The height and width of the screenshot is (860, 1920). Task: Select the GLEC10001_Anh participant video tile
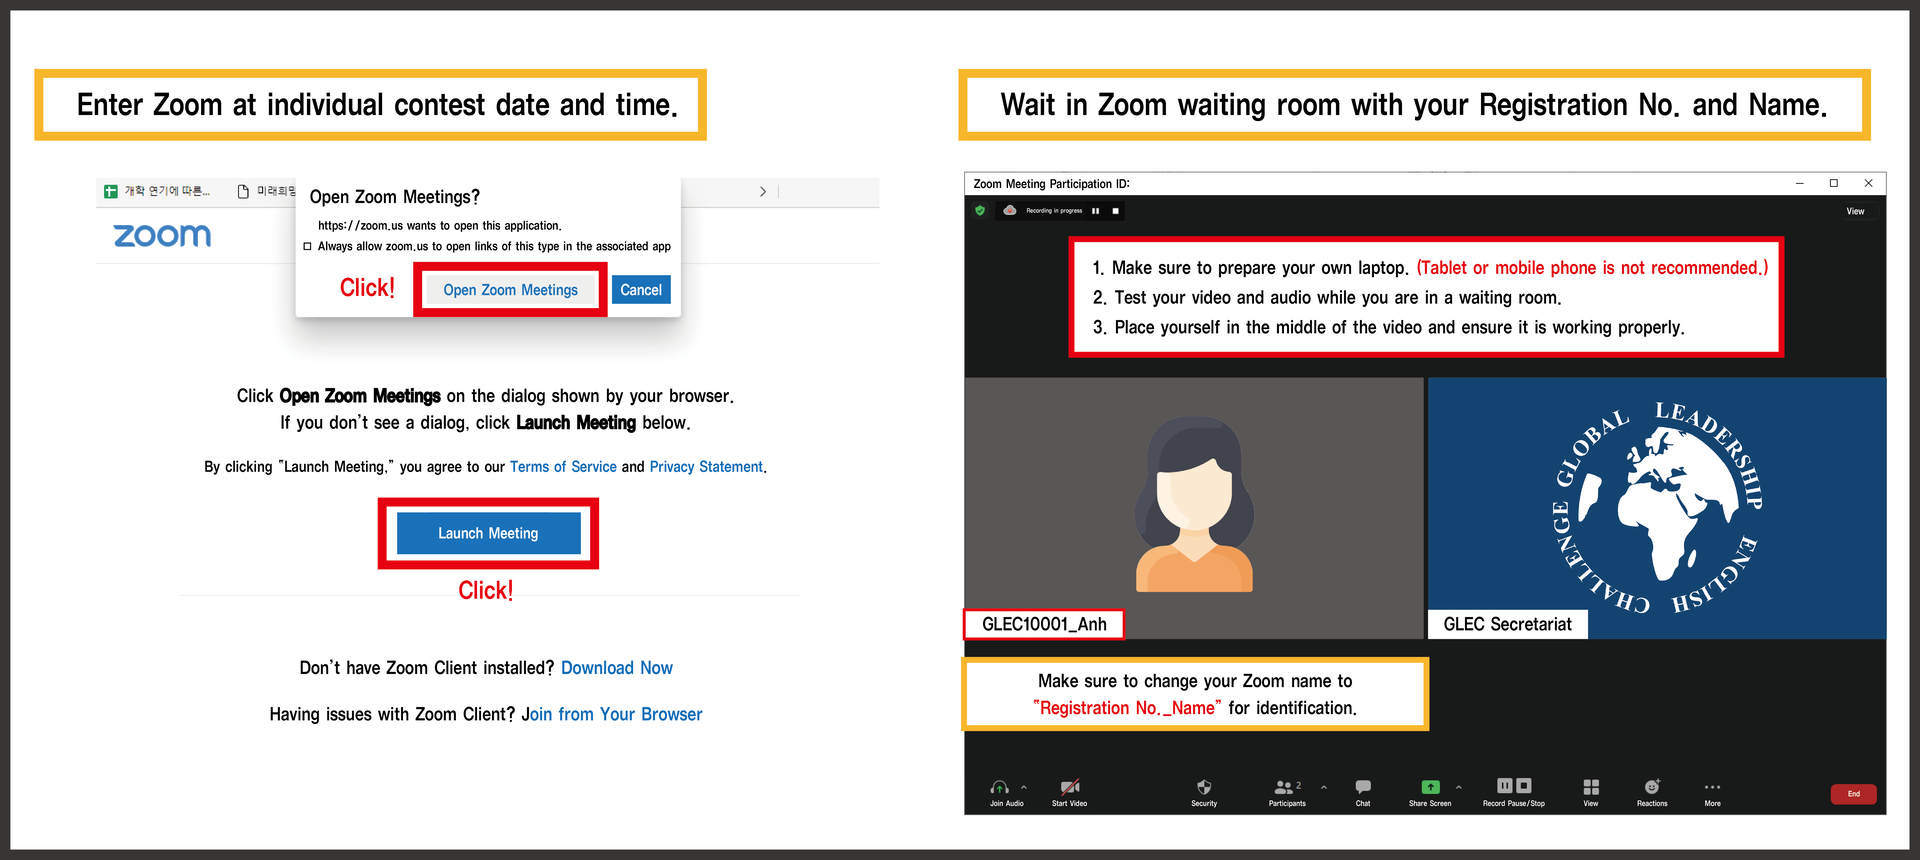click(x=1194, y=508)
